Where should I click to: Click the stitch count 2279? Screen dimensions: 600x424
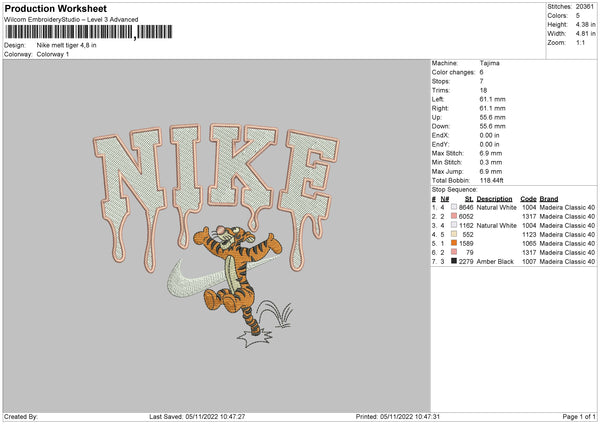pos(466,261)
